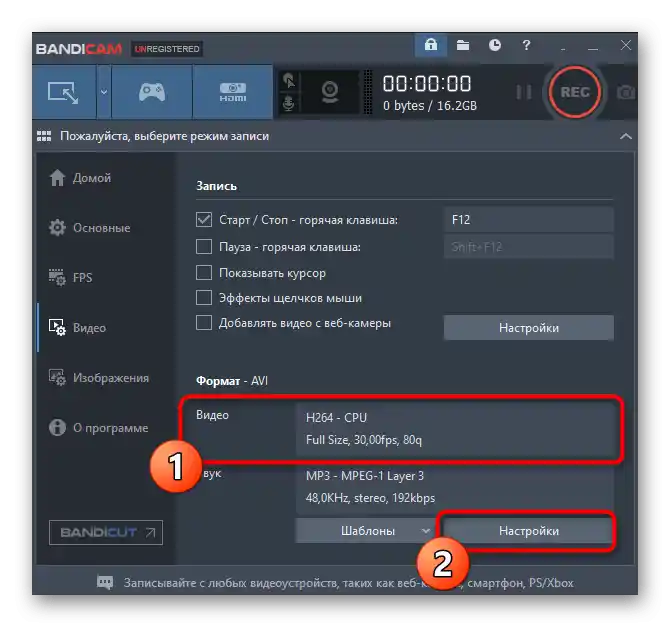The image size is (670, 627).
Task: Click 48,0KHz, stereo, 192kbps text
Action: 370,498
